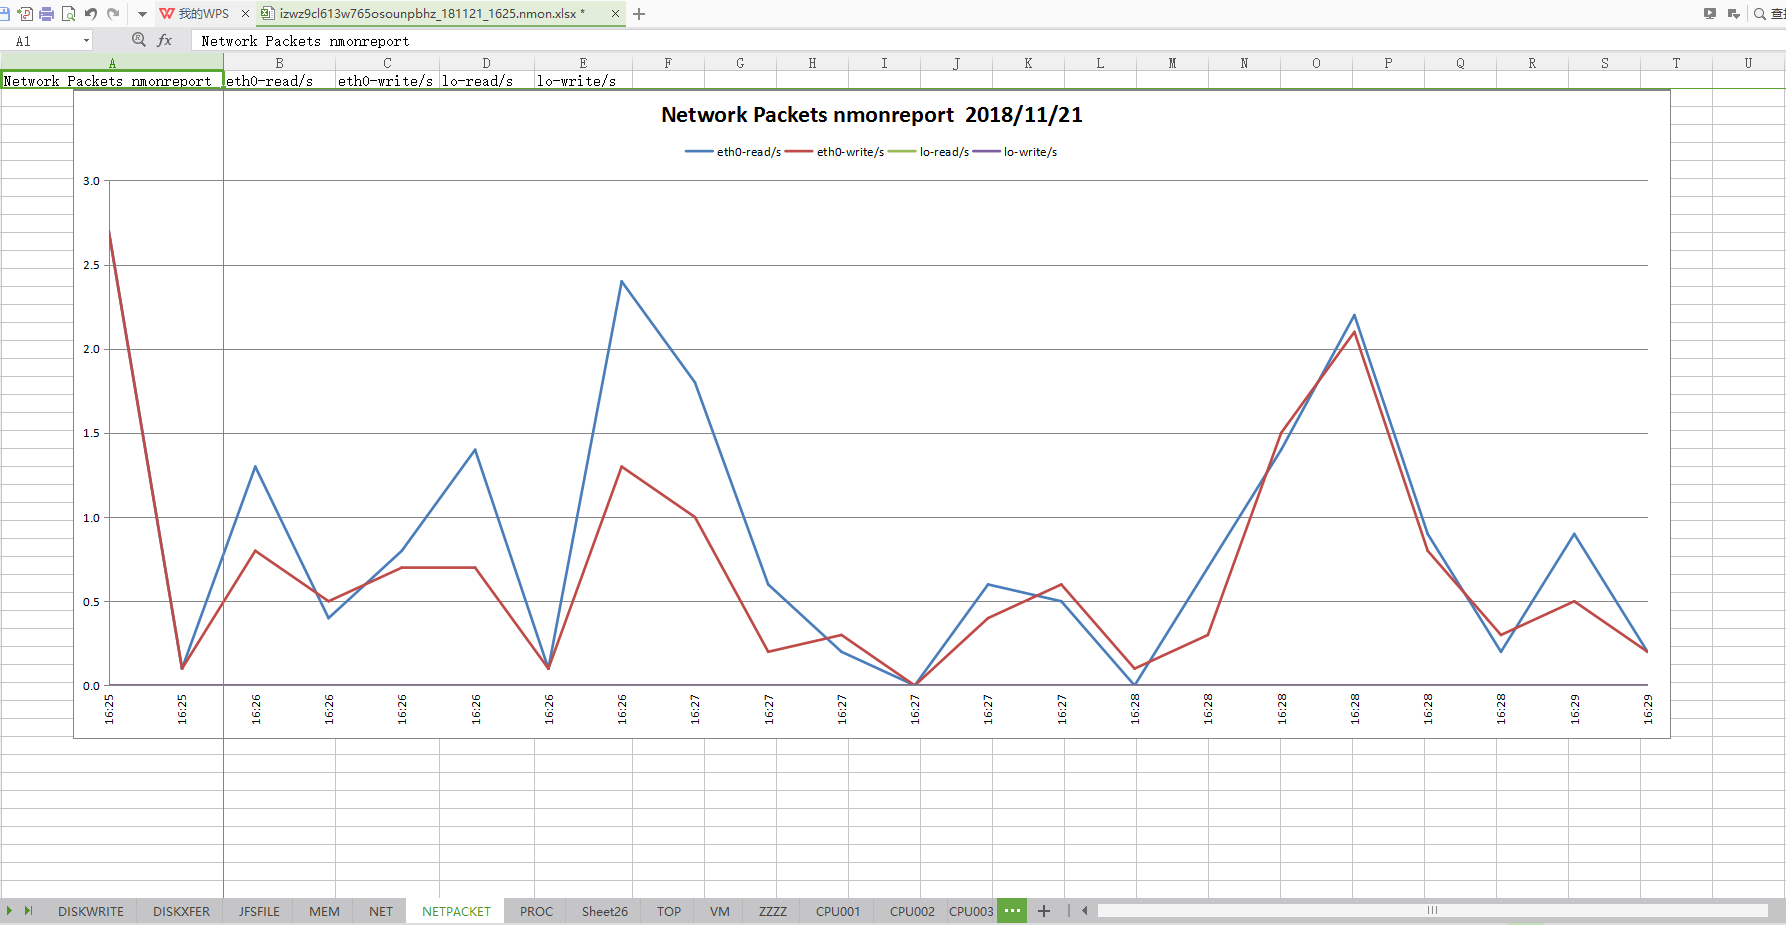Screen dimensions: 1786x925
Task: Open a new document tab with plus
Action: tap(639, 14)
